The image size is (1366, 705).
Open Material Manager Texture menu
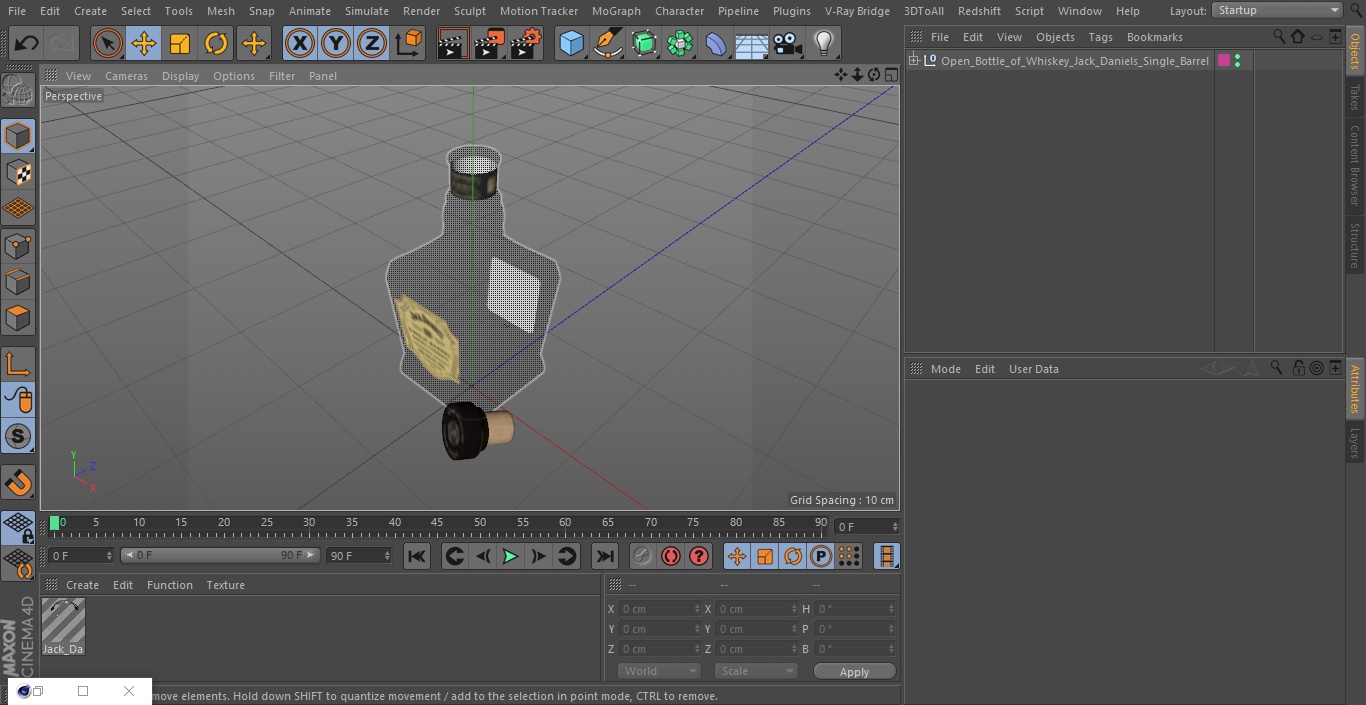225,585
